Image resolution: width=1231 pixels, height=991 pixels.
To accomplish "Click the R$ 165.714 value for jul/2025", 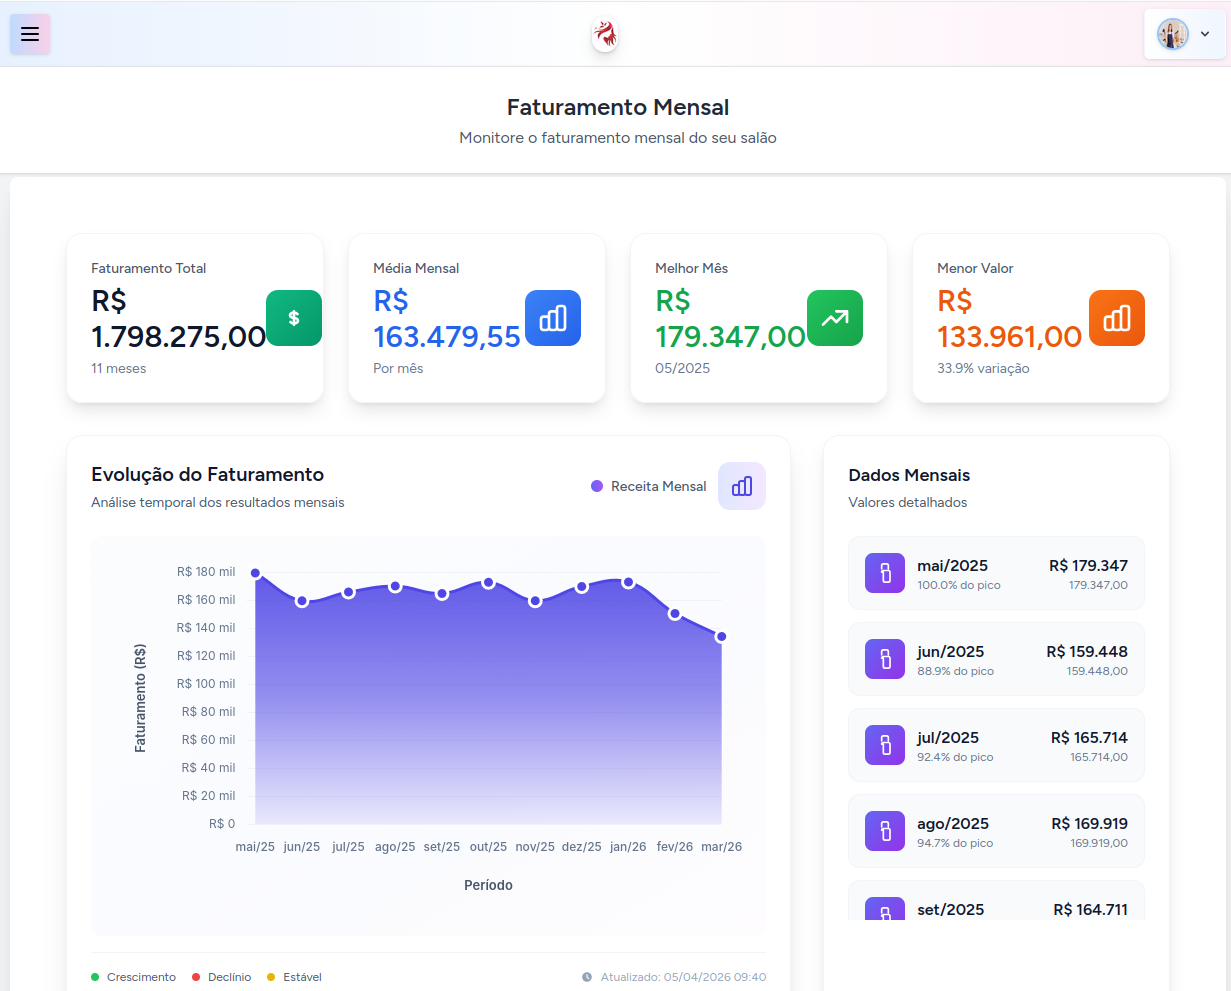I will 1089,737.
